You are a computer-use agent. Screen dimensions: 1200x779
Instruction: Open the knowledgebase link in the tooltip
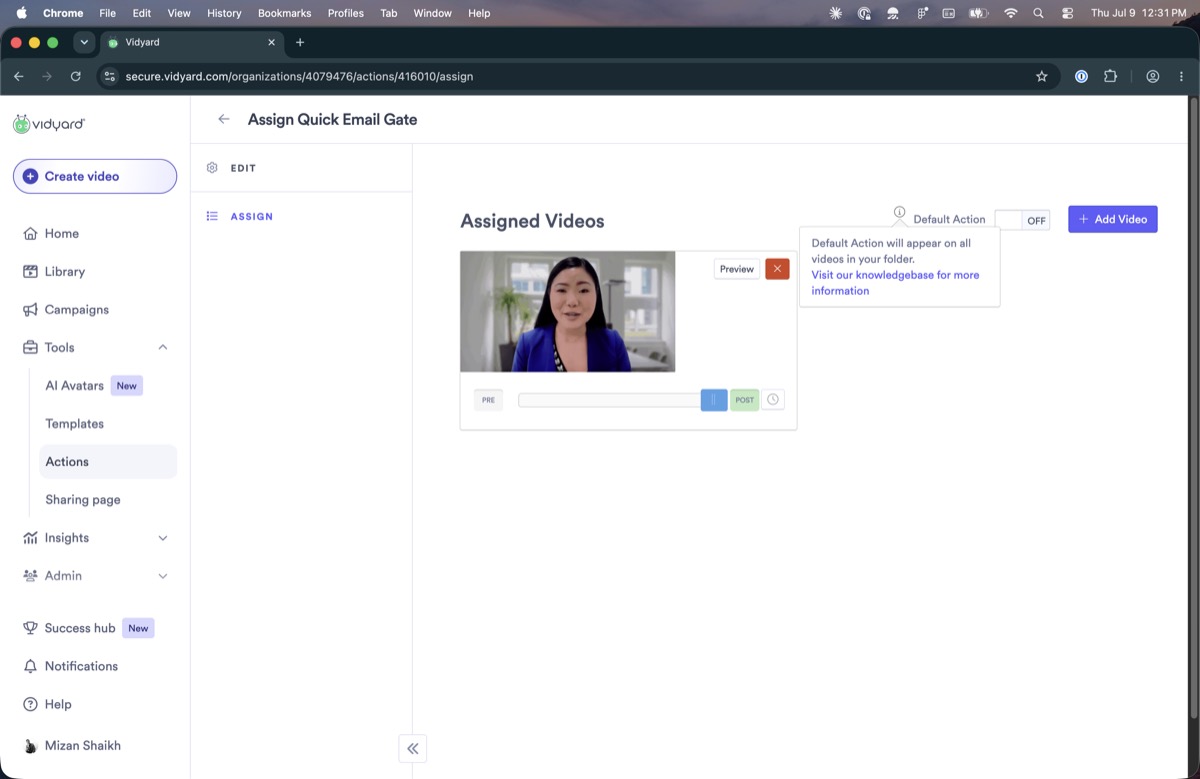[895, 283]
